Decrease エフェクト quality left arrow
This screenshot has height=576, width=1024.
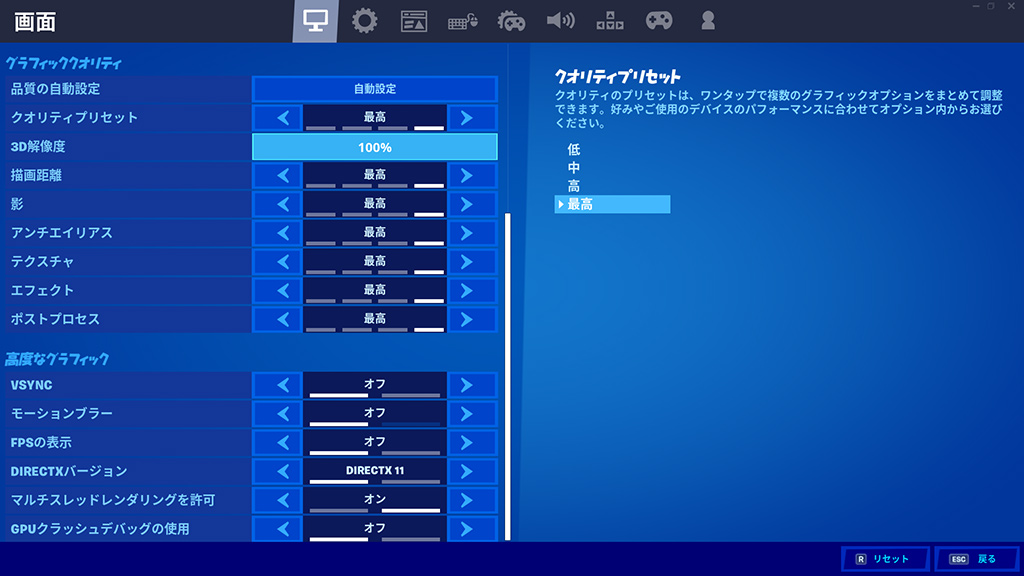[x=278, y=290]
